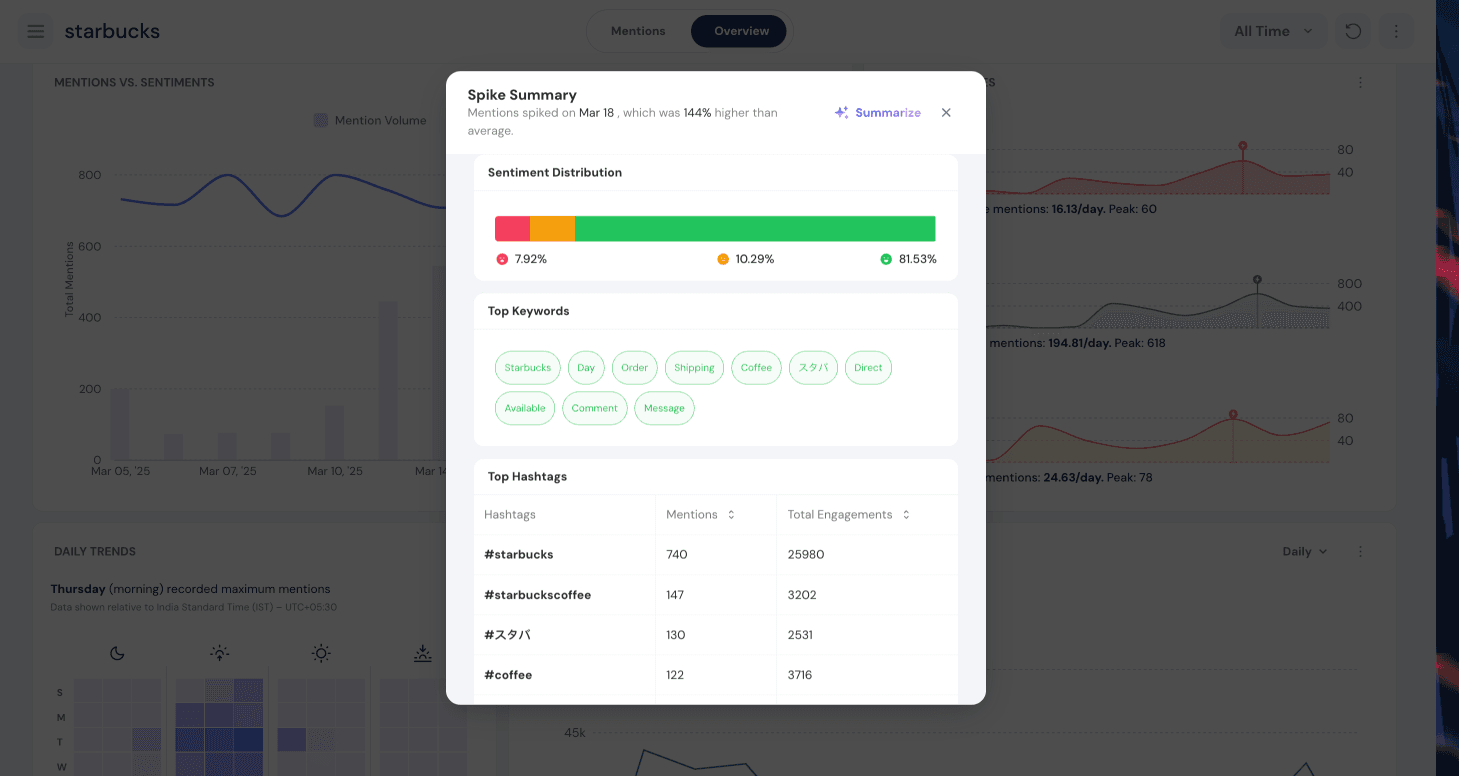This screenshot has width=1459, height=776.
Task: Sort hashtags by Mentions column
Action: coord(731,515)
